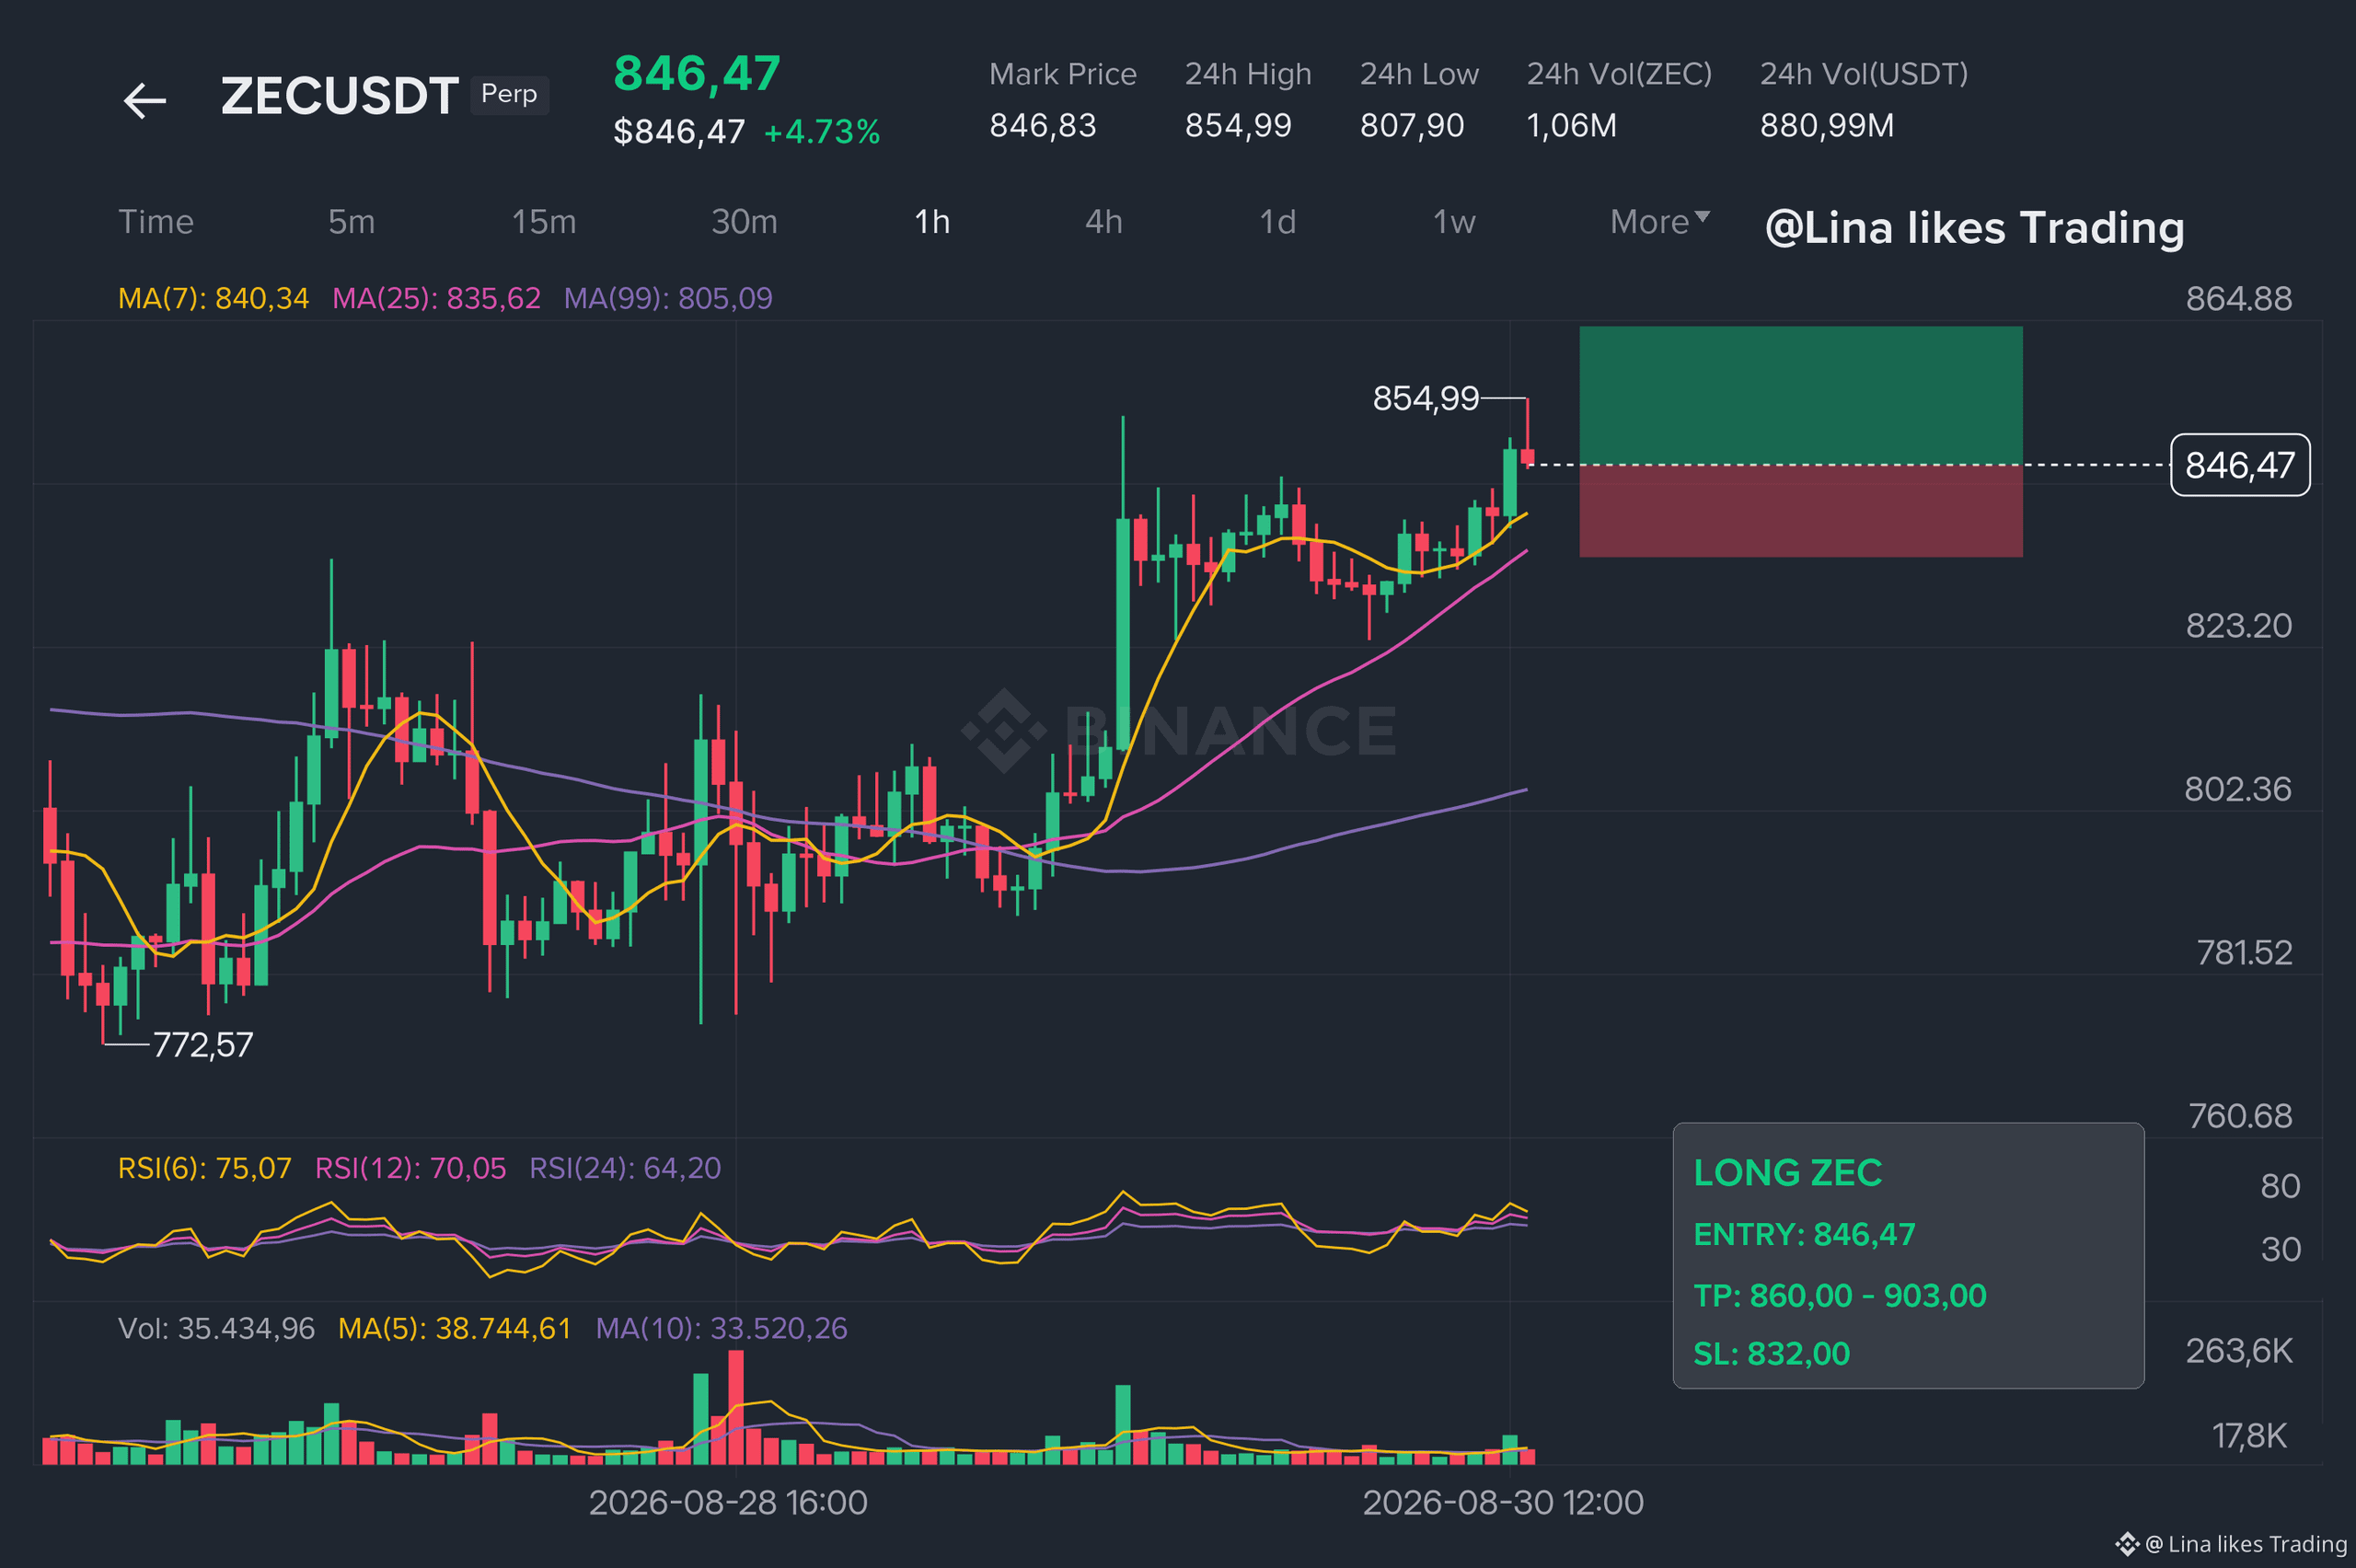Click the Mark Price value 846,83
This screenshot has height=1568, width=2356.
1043,126
